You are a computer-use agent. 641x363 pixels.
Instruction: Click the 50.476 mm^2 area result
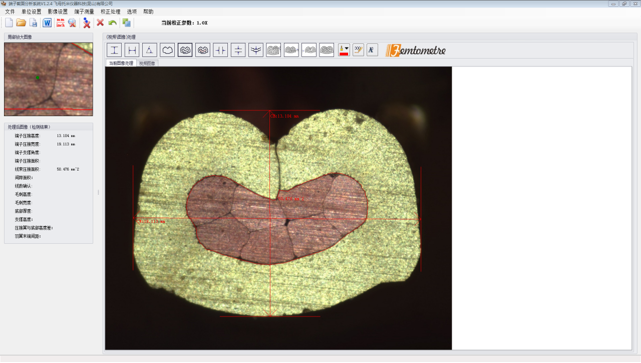click(68, 169)
